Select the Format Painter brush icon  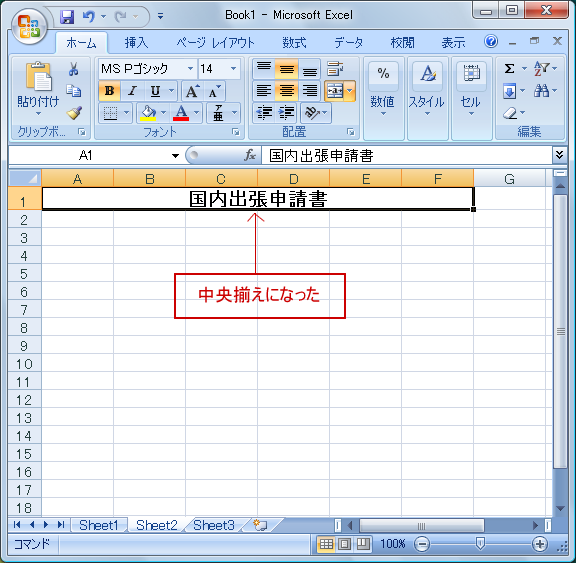tap(74, 113)
